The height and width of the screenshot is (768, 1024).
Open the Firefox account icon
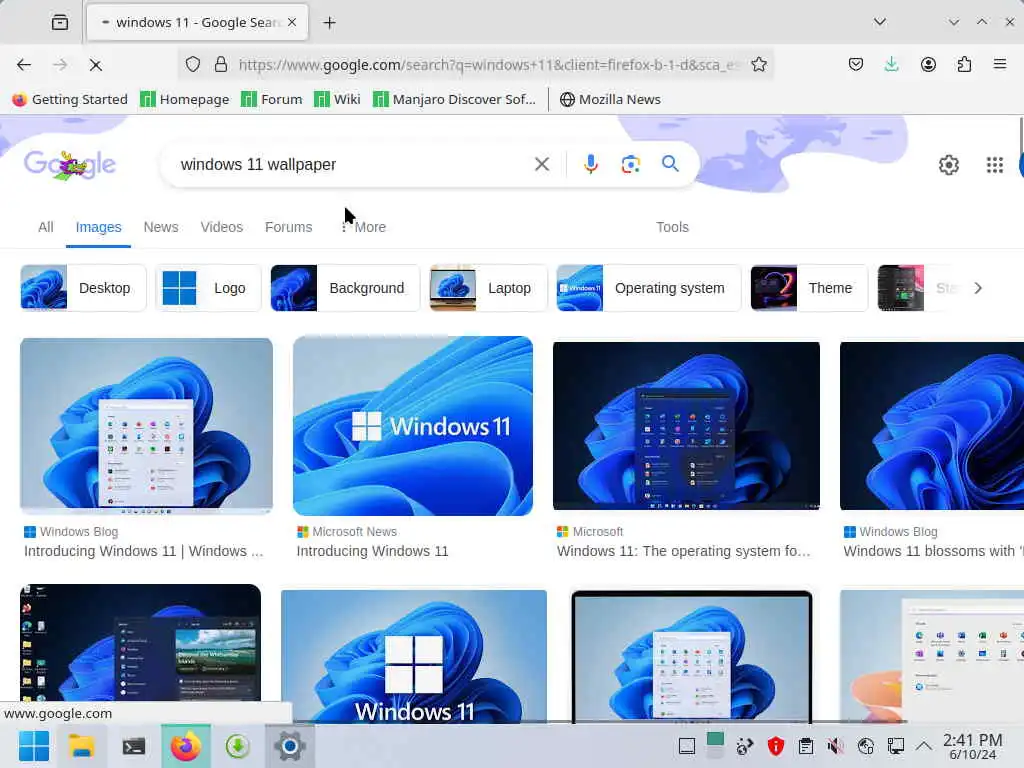pos(928,64)
